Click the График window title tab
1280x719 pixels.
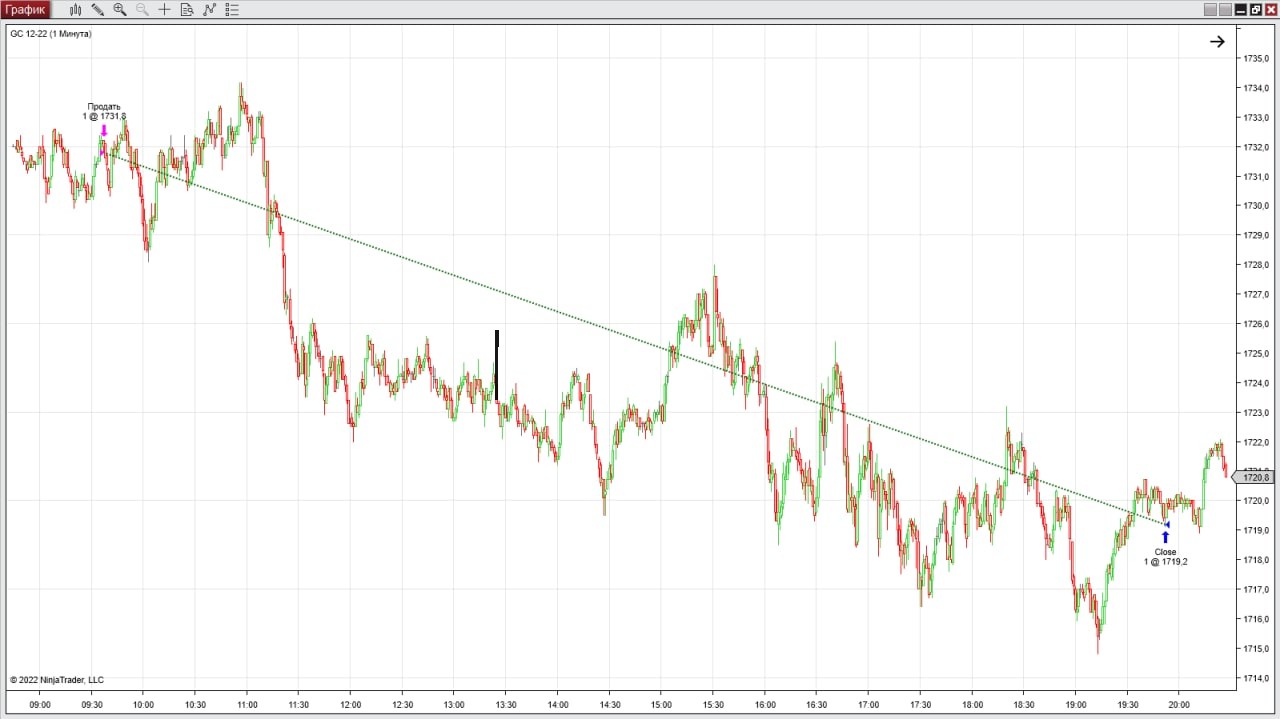pyautogui.click(x=26, y=10)
